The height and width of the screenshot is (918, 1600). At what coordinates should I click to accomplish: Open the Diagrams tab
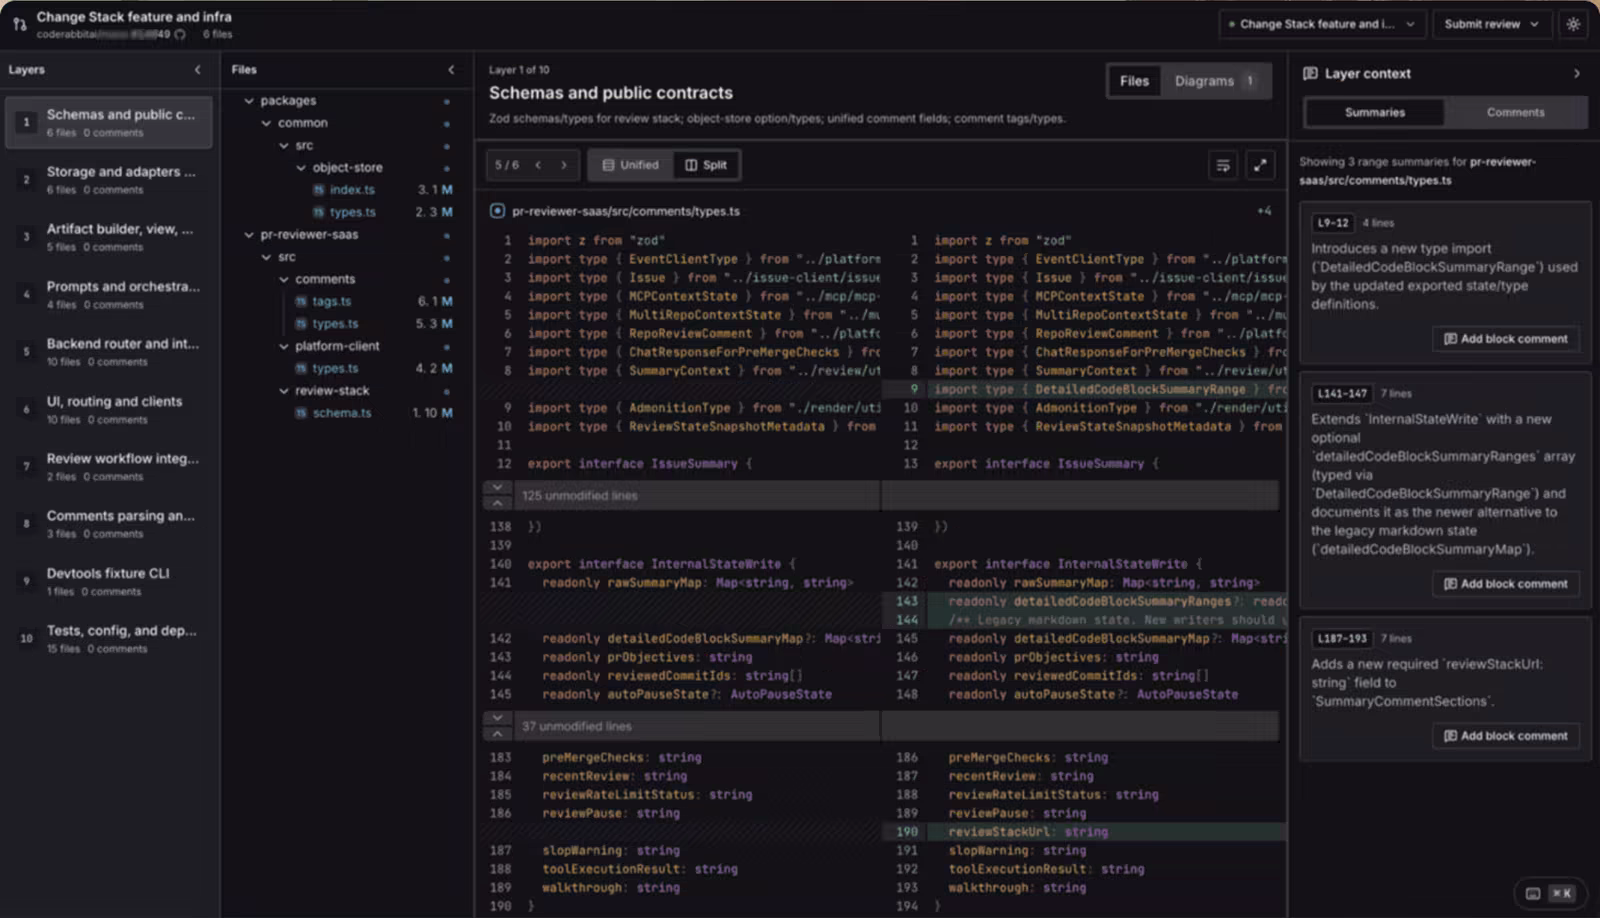coord(1215,81)
